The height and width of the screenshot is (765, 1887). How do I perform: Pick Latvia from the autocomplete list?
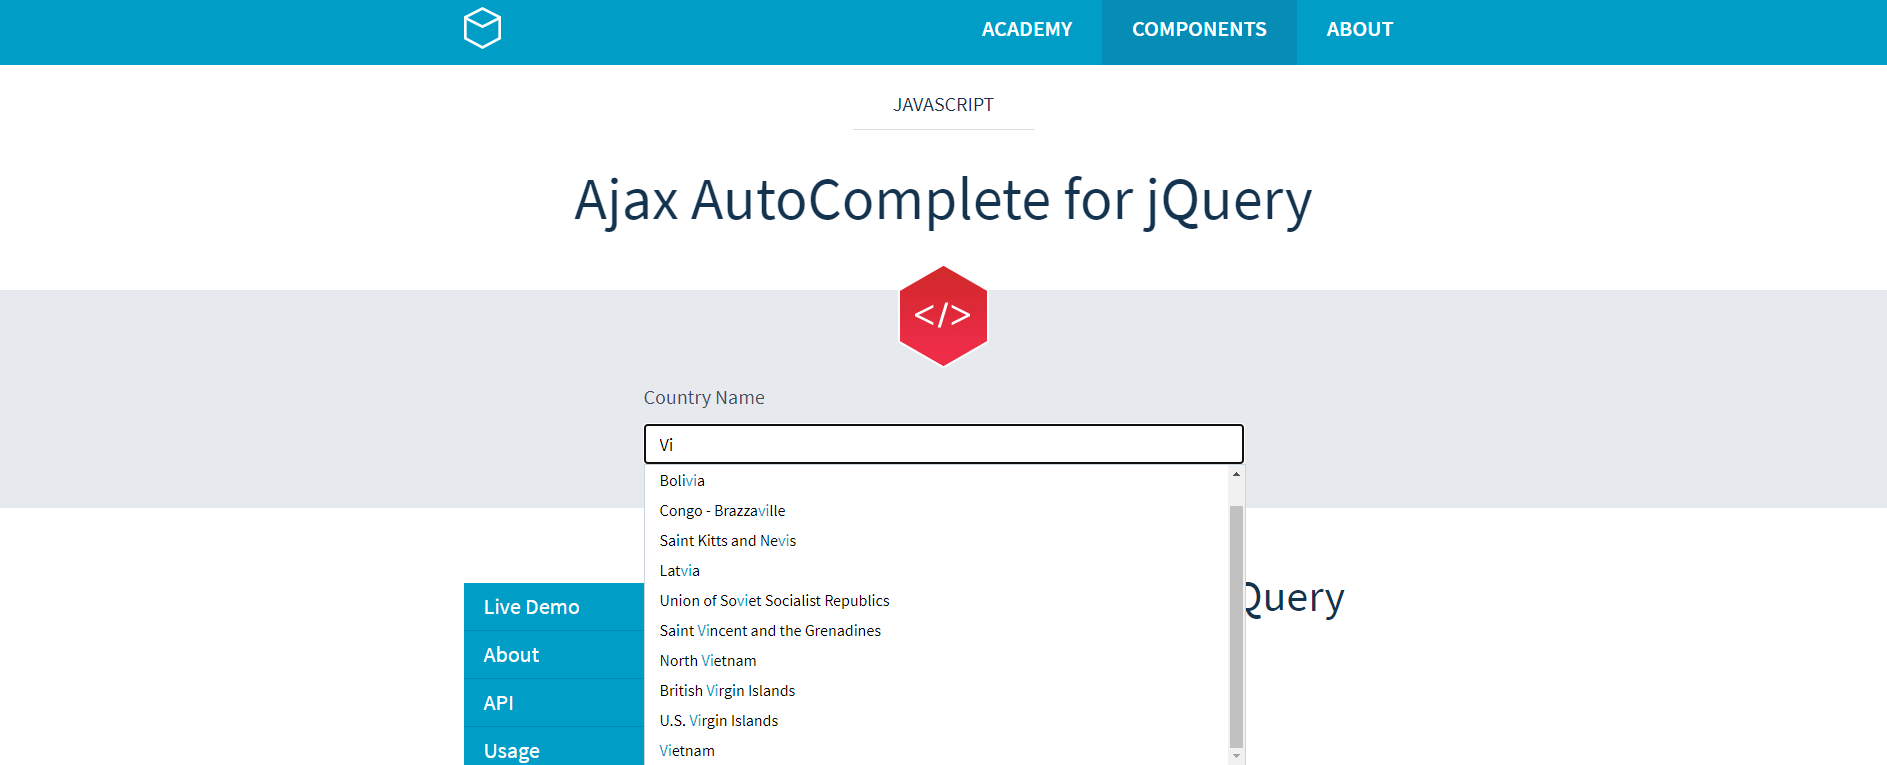coord(936,571)
